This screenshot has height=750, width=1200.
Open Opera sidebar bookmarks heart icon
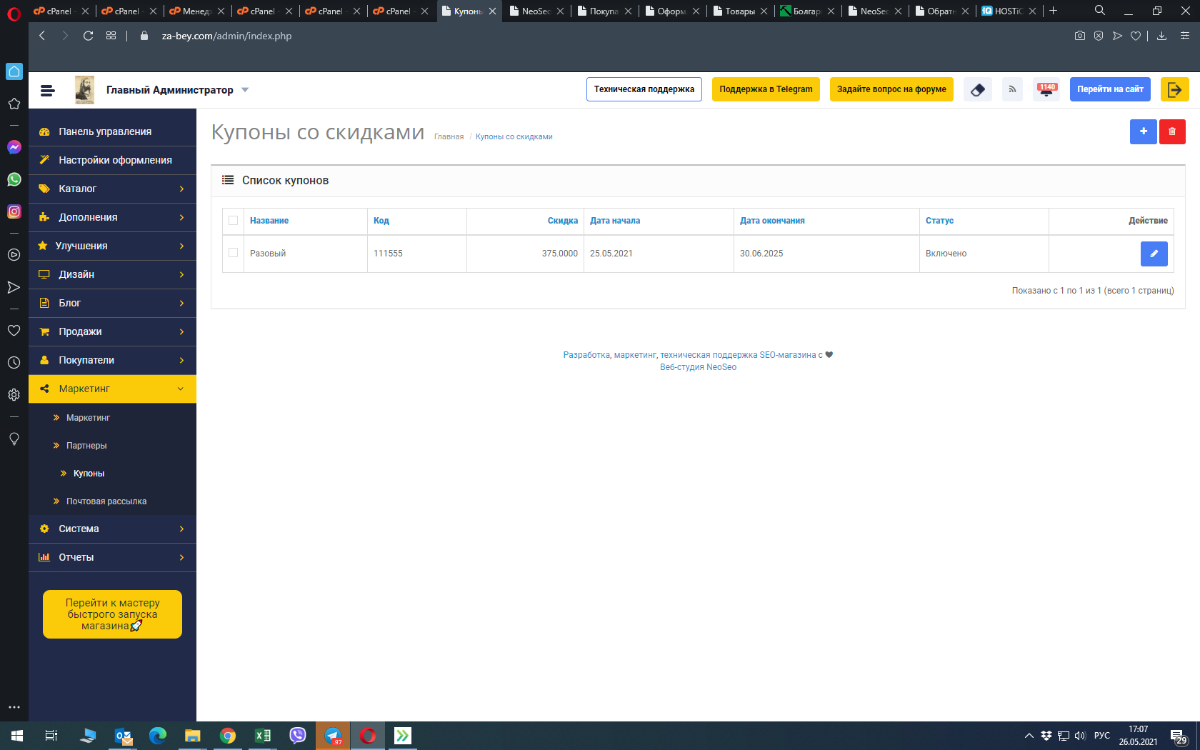(14, 330)
